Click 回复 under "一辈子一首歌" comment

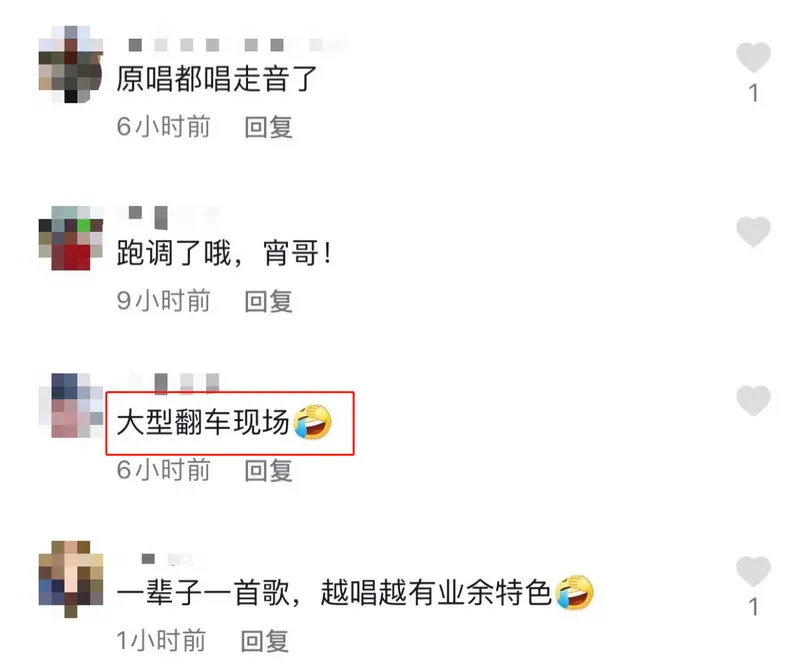coord(265,641)
